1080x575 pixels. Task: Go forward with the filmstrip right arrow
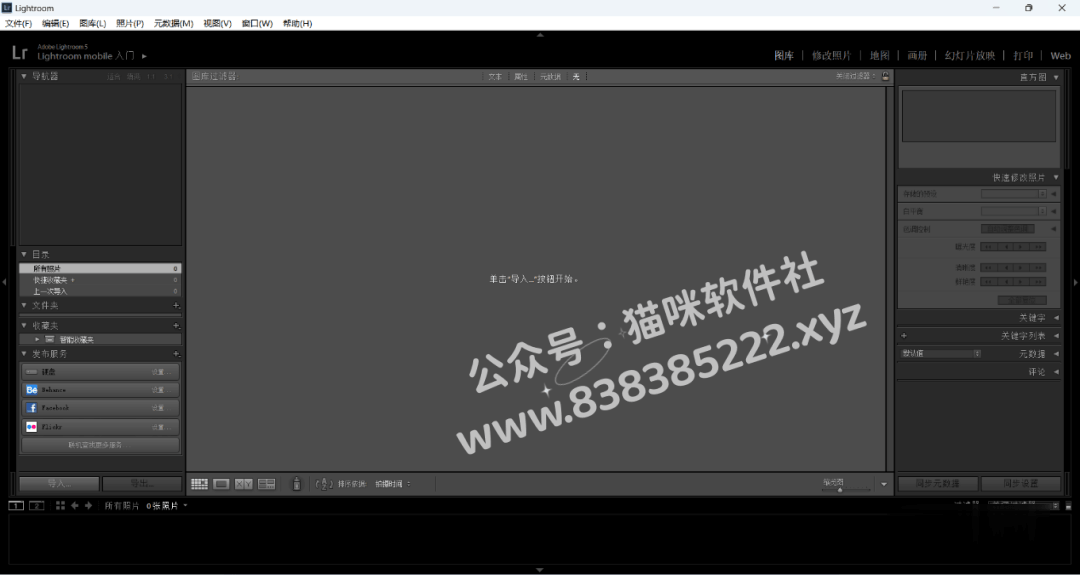pos(88,505)
